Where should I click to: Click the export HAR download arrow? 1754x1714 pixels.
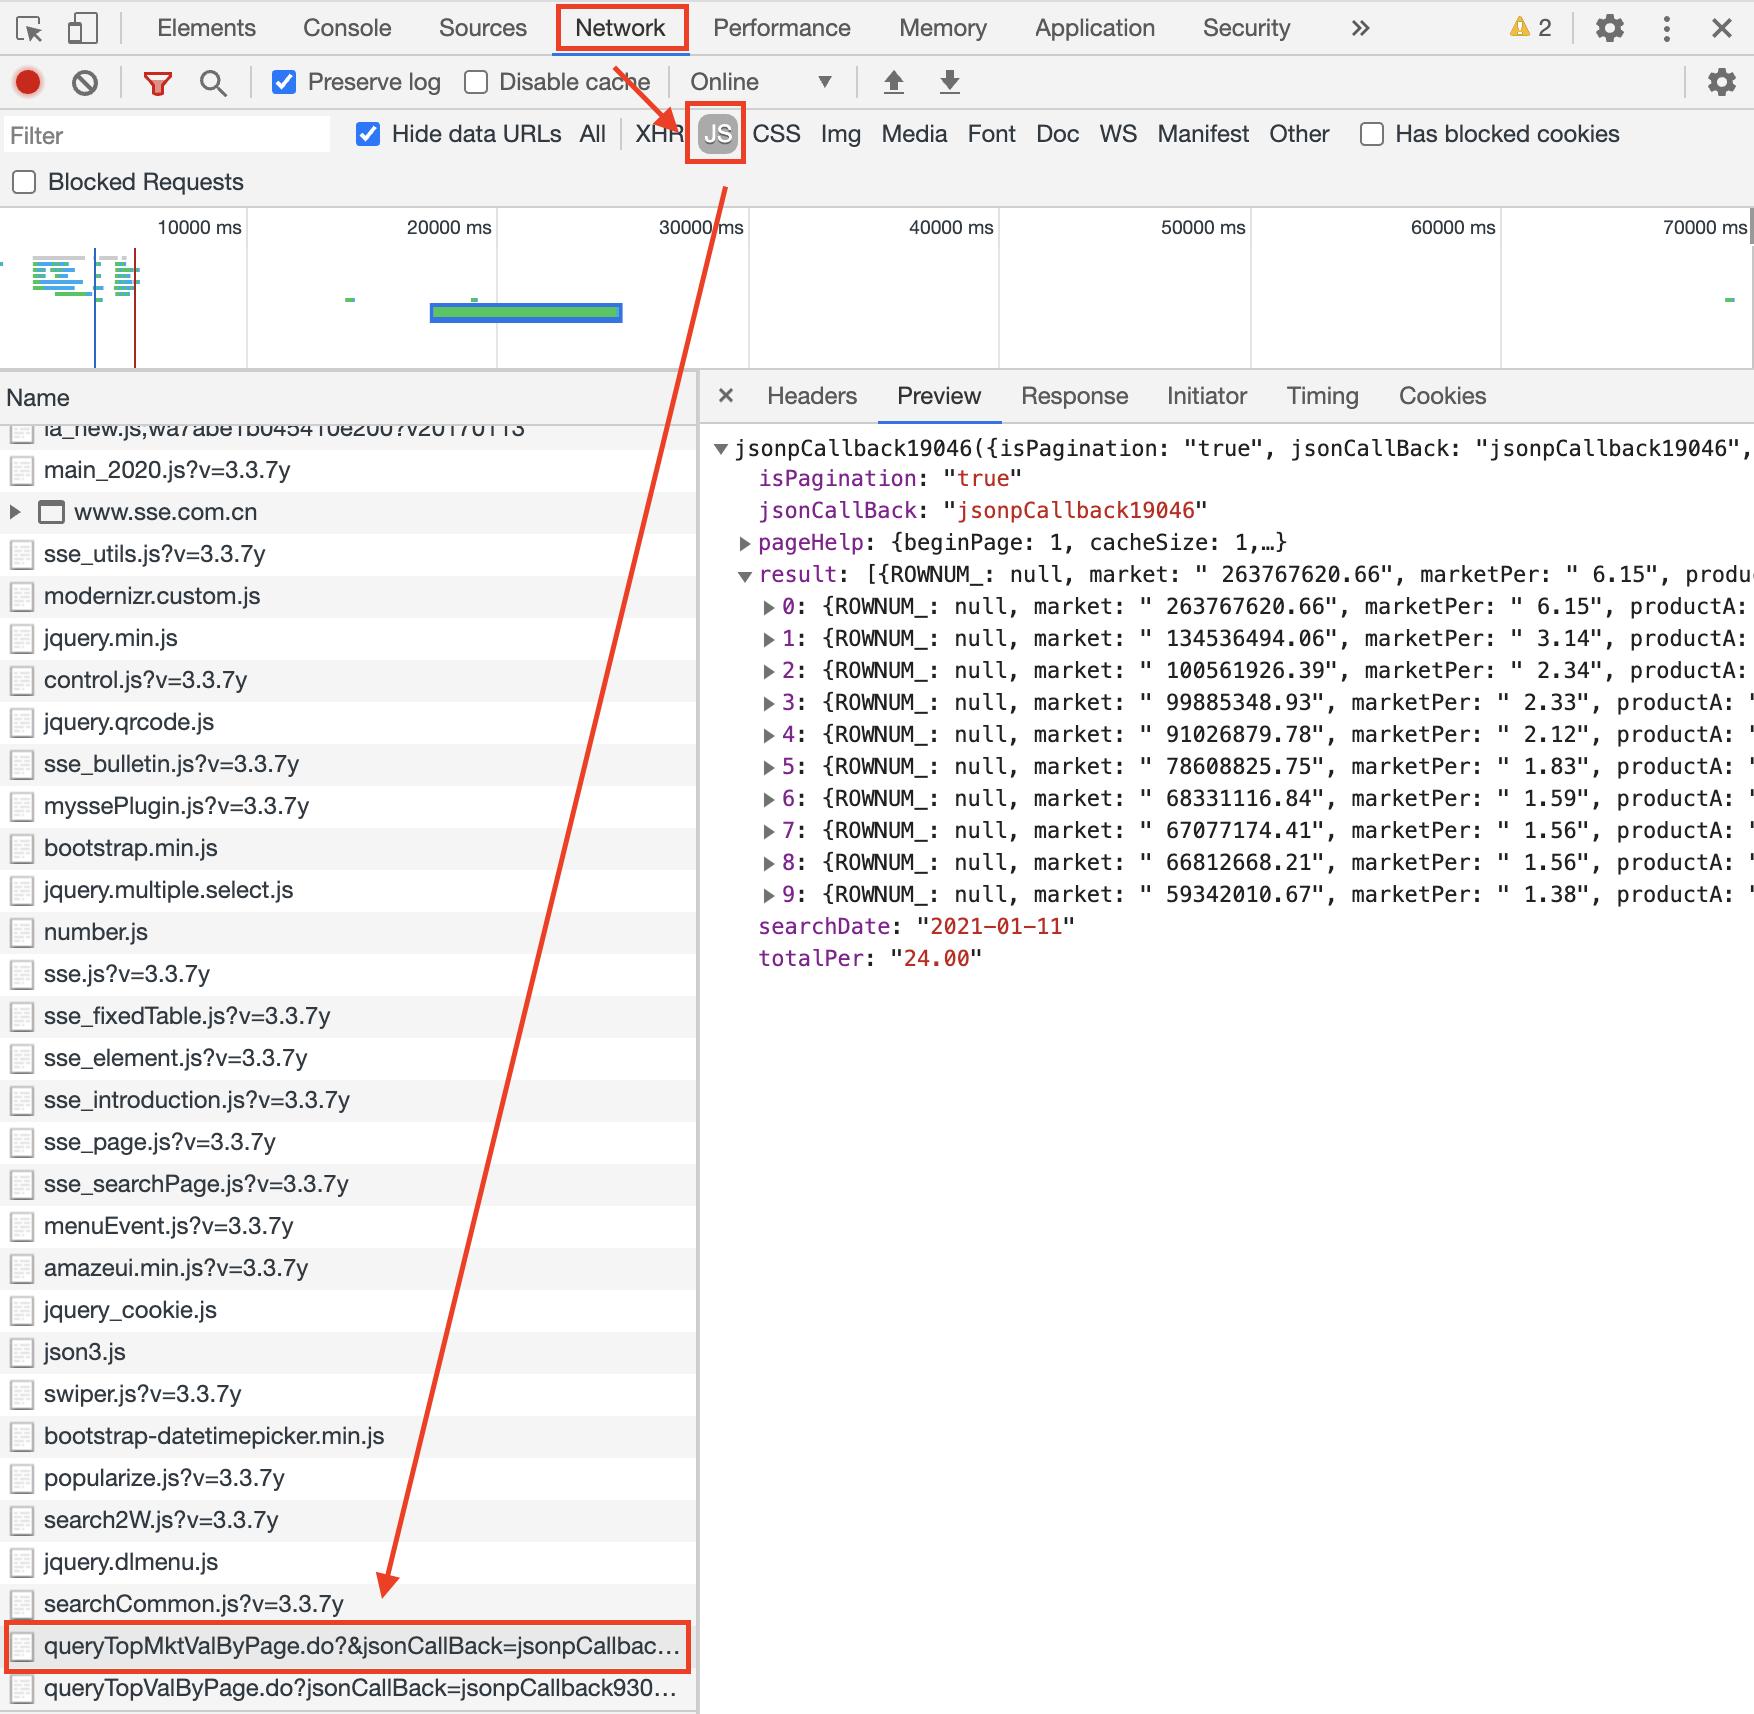click(x=950, y=82)
